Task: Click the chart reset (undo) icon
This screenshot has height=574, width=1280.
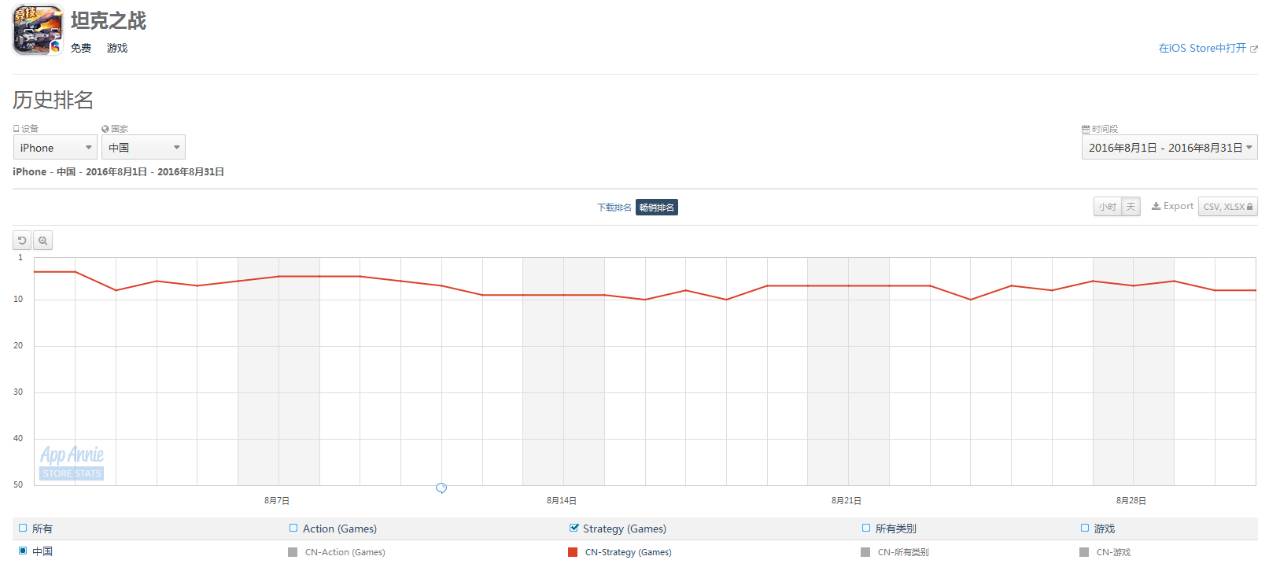Action: coord(22,241)
